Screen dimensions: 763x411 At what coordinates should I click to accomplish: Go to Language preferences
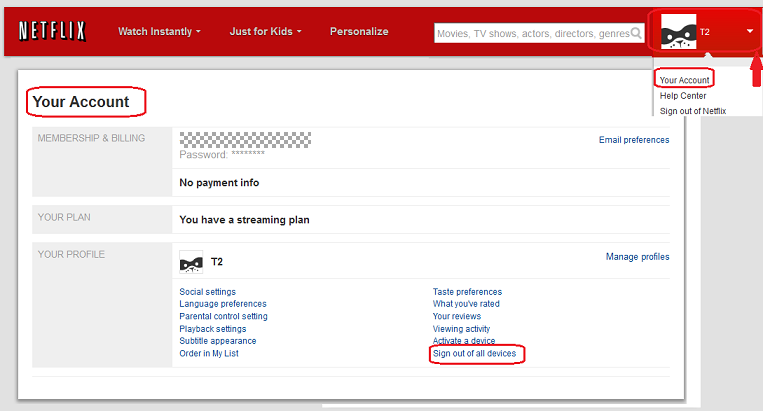click(222, 304)
